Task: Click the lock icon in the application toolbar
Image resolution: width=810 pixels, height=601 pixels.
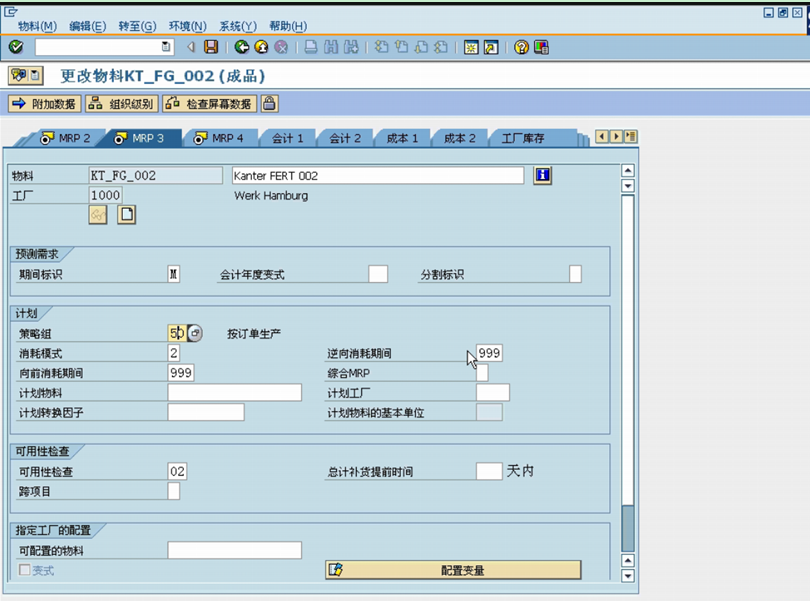Action: coord(268,103)
